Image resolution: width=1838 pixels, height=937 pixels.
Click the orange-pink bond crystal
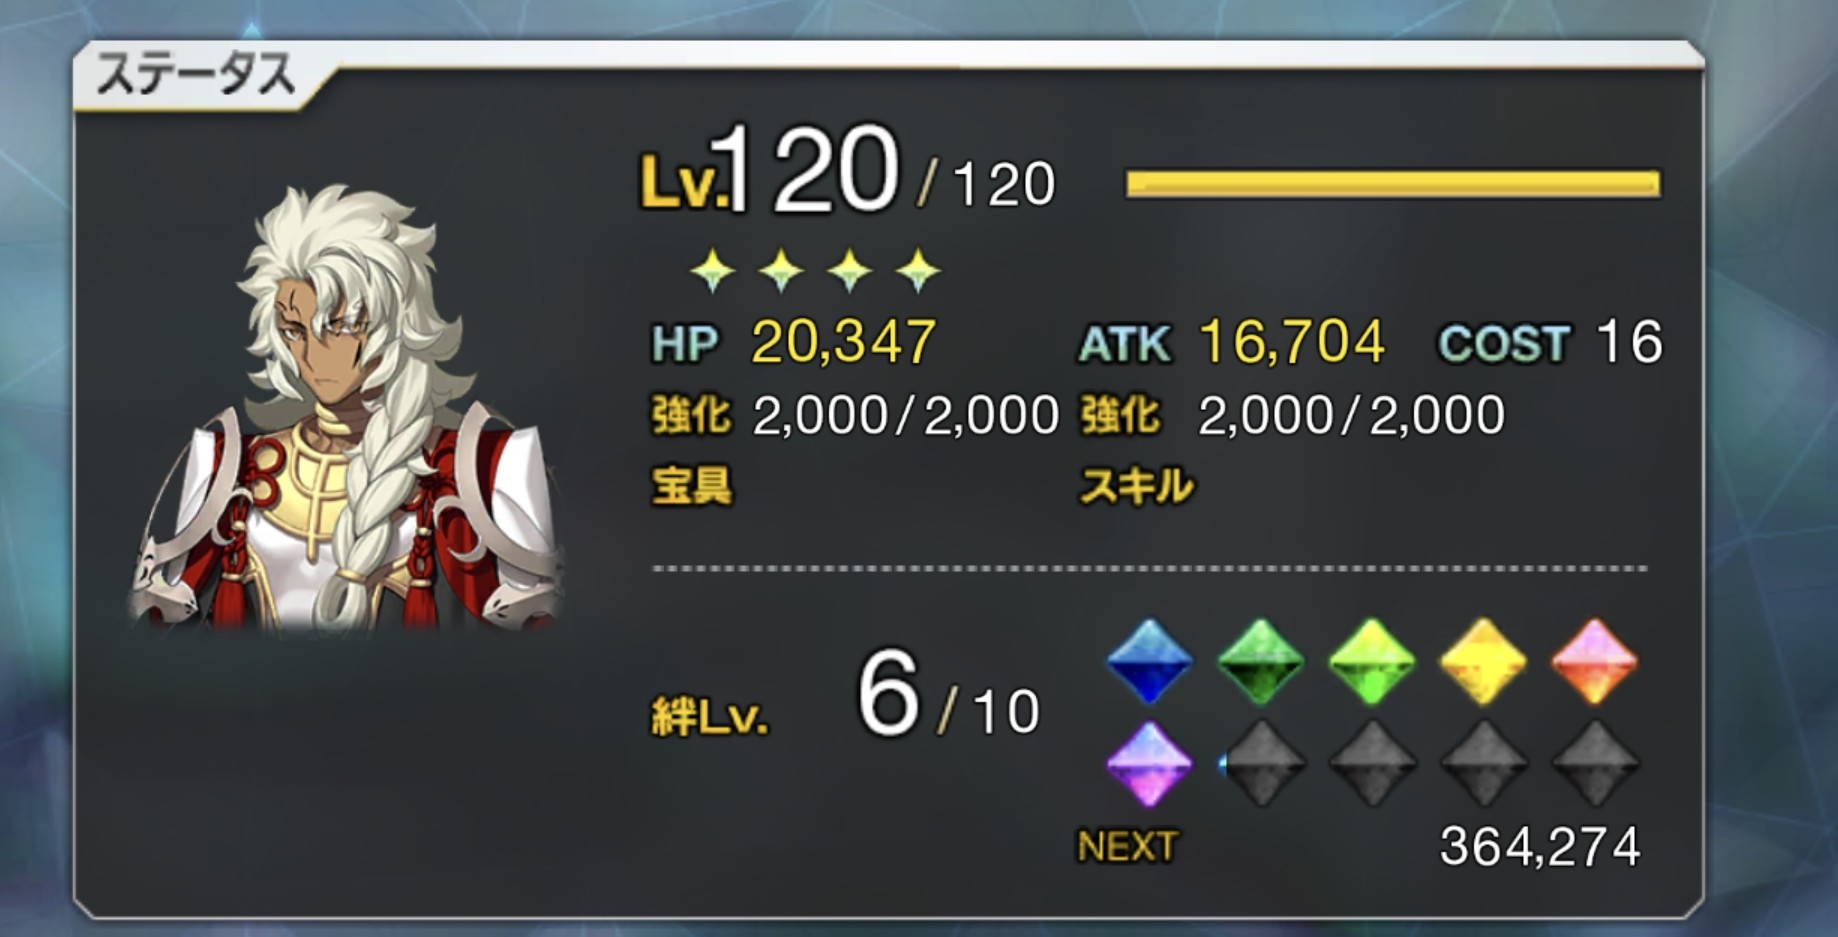[1594, 661]
